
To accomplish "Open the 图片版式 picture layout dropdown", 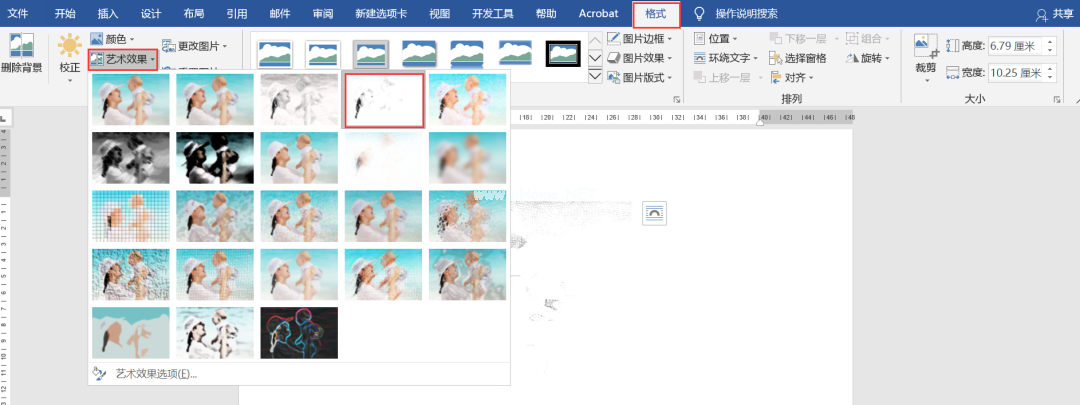I will [640, 78].
